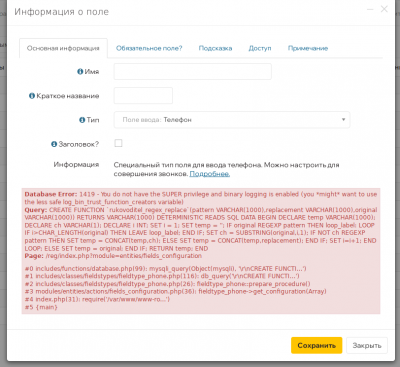Image resolution: width=400 pixels, height=367 pixels.
Task: Follow the Подробнее link
Action: pos(210,174)
